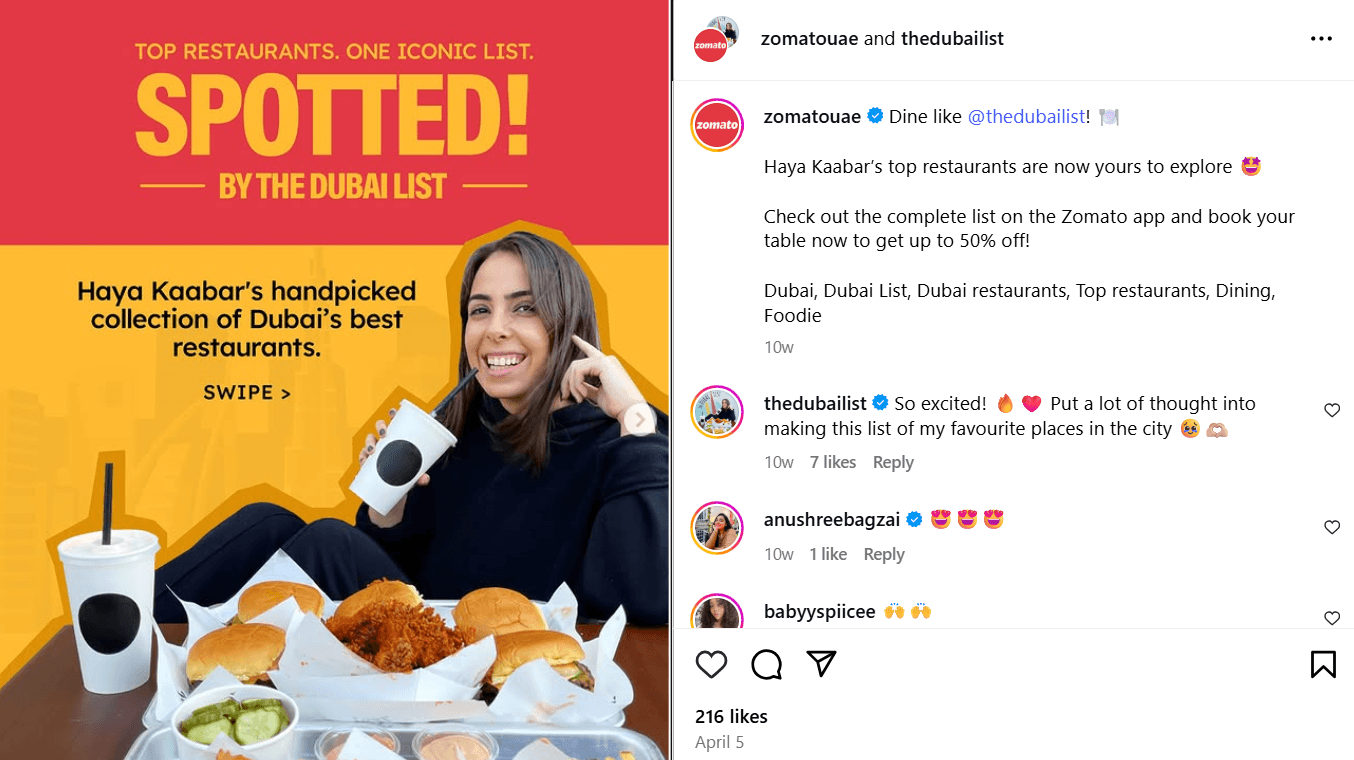Reply to anushreebagzai's comment
This screenshot has height=760, width=1354.
tap(884, 554)
